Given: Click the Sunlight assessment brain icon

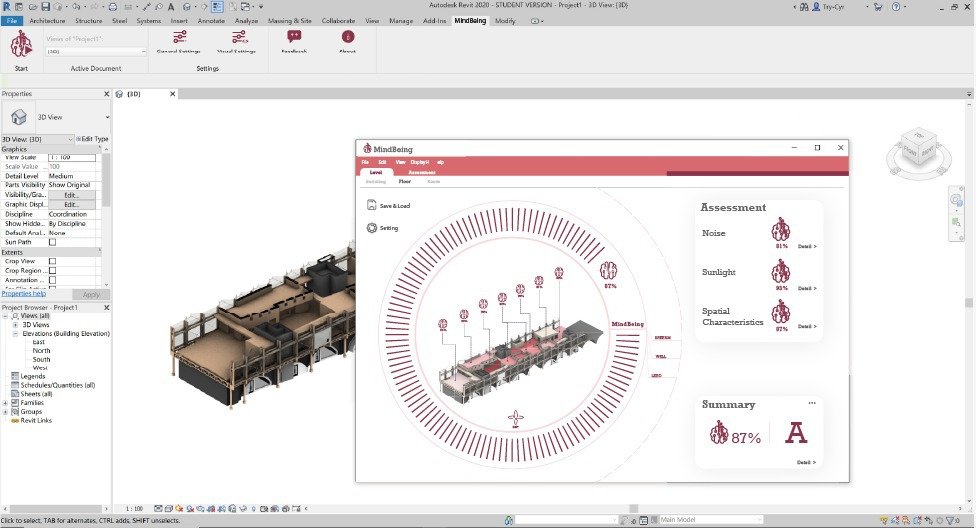Looking at the screenshot, I should tap(781, 271).
